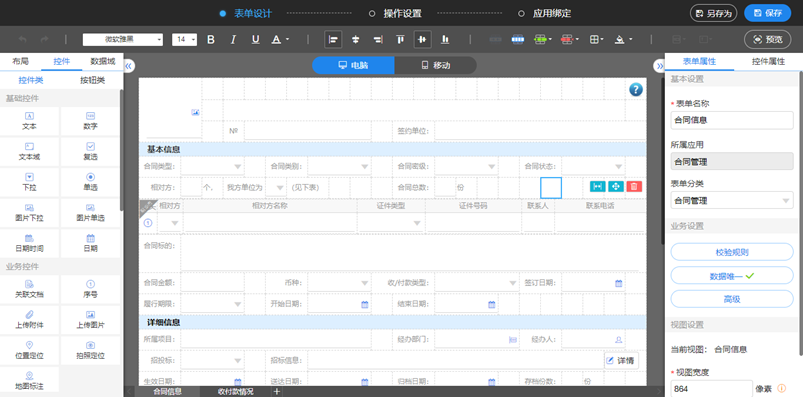Select the 文本域 textarea control

[30, 152]
